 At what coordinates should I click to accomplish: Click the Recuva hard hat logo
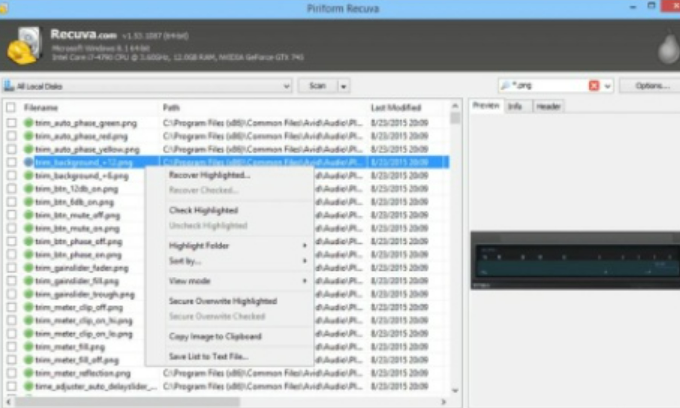coord(24,45)
